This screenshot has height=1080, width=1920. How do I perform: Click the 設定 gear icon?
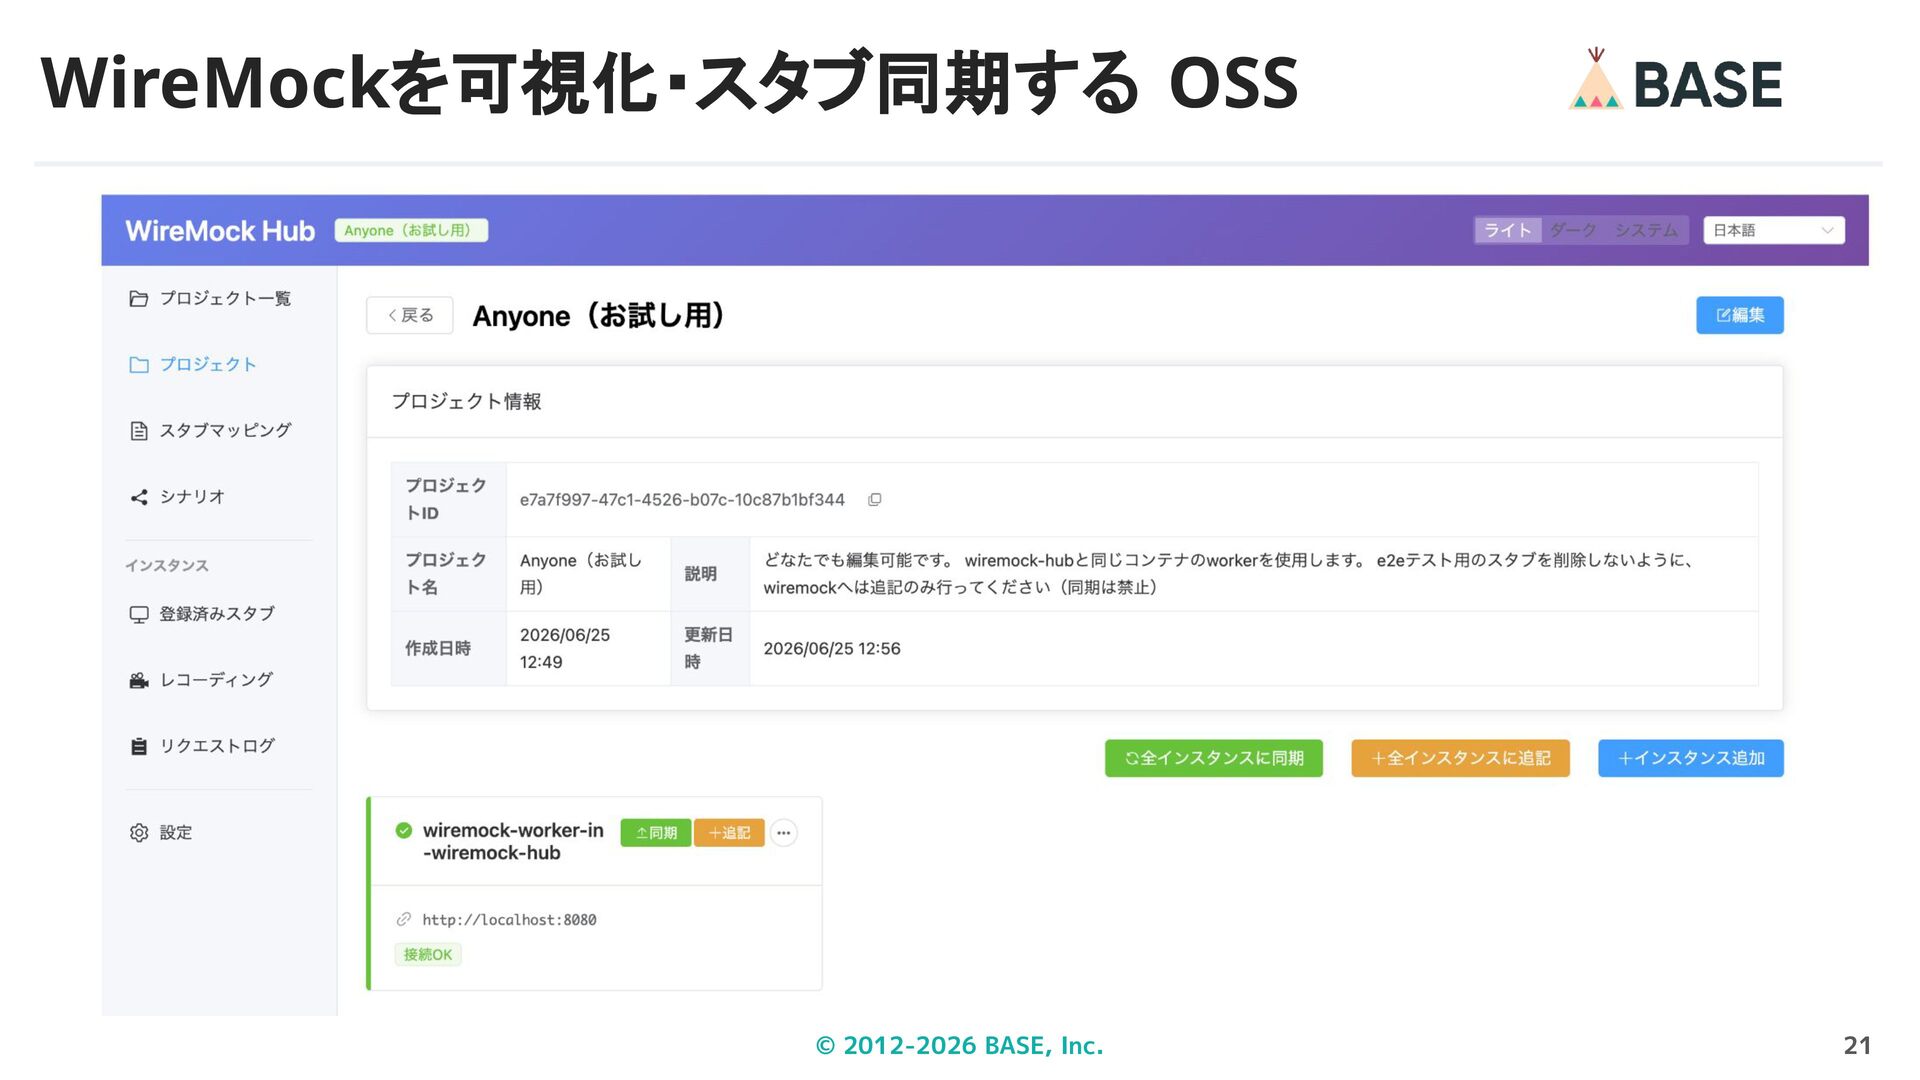[x=139, y=833]
